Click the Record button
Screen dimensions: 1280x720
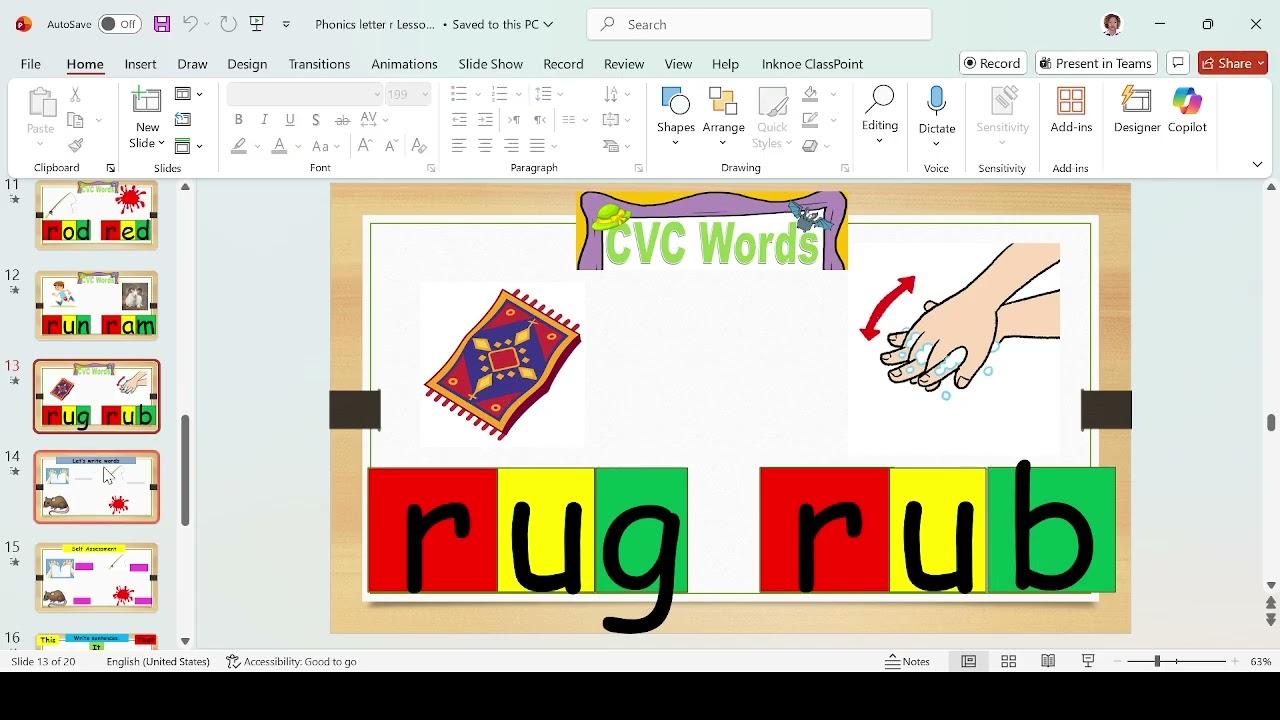coord(994,63)
